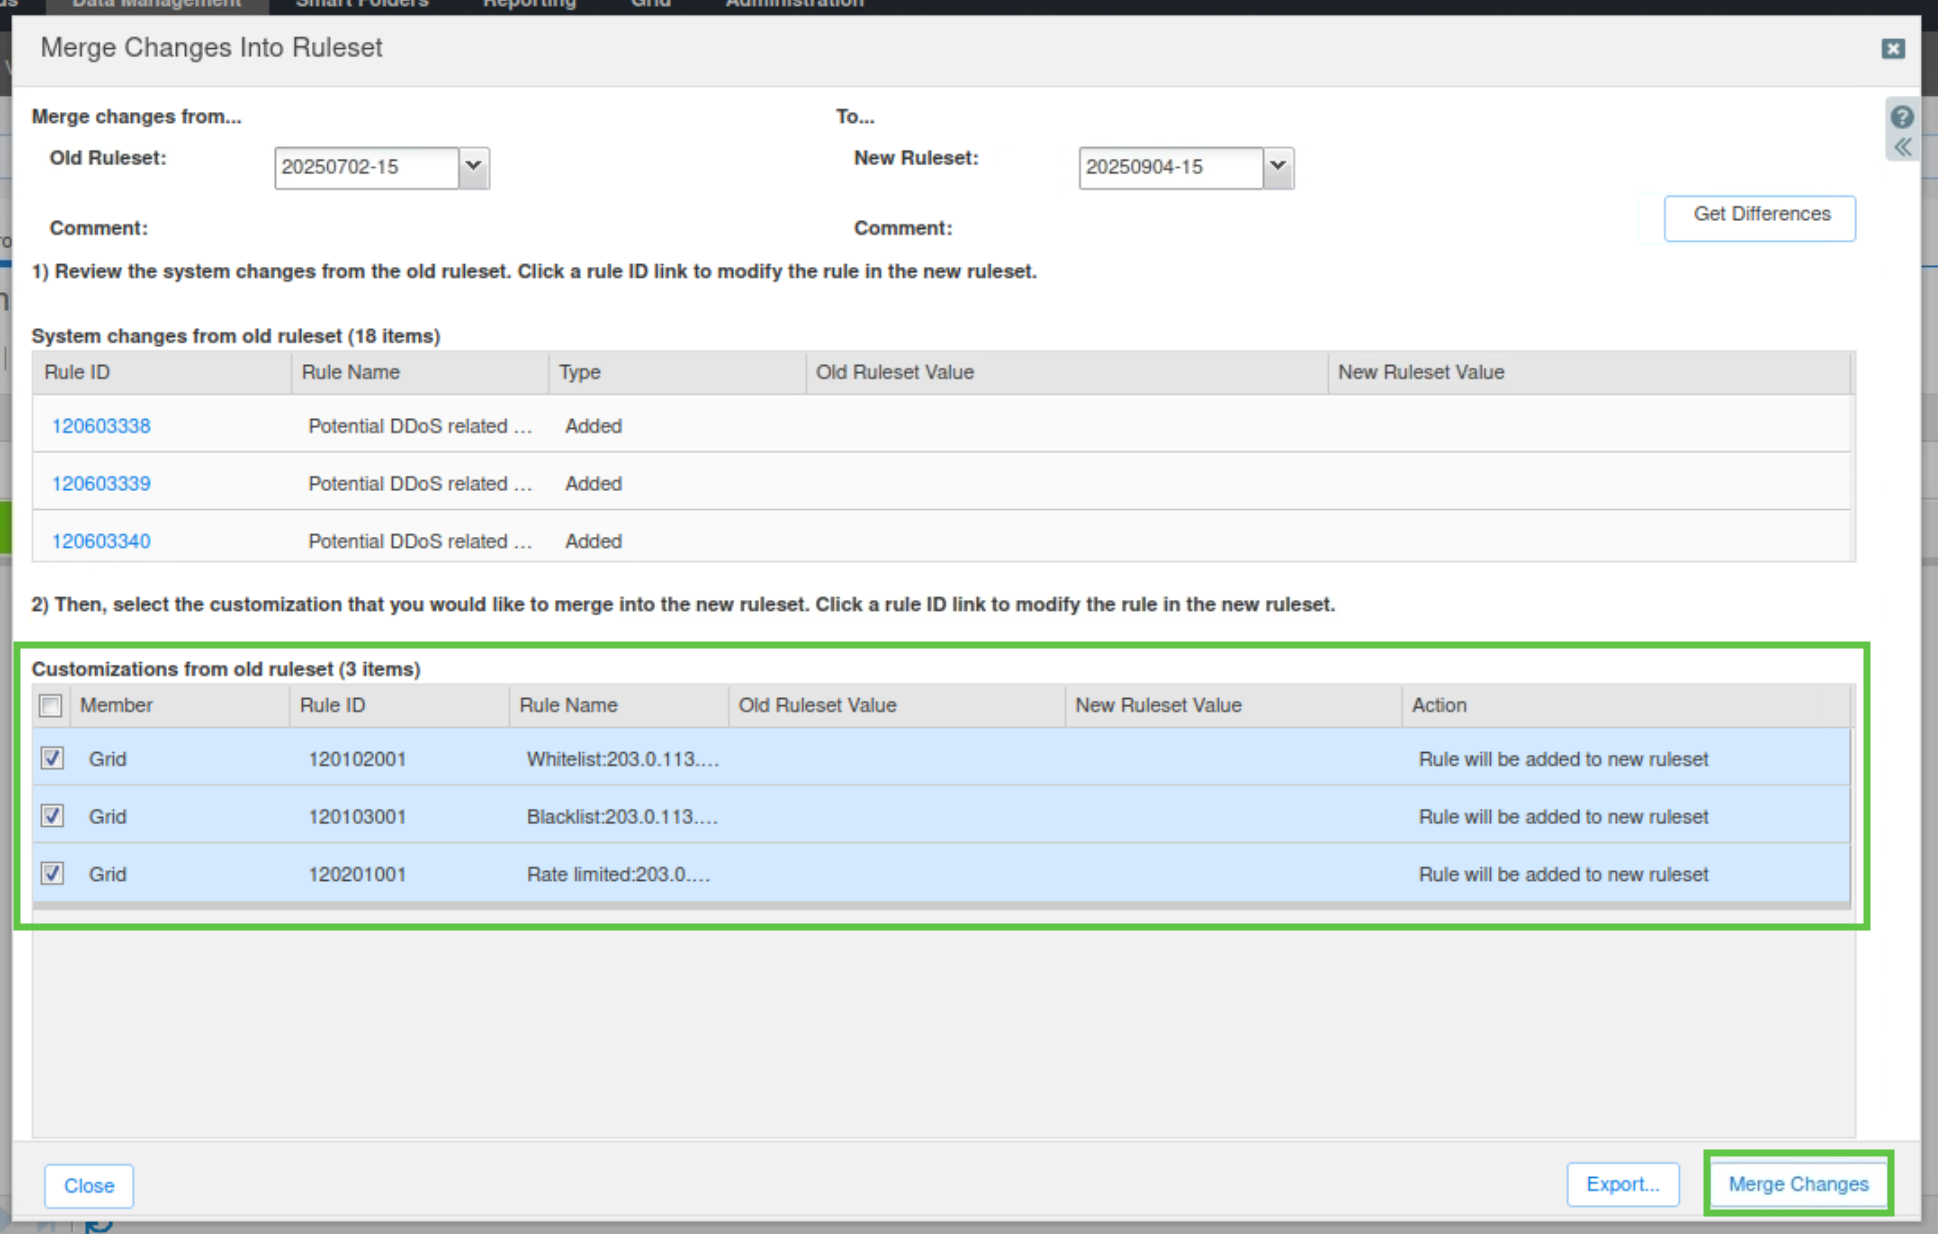The height and width of the screenshot is (1234, 1938).
Task: Click the help question mark icon
Action: tap(1901, 117)
